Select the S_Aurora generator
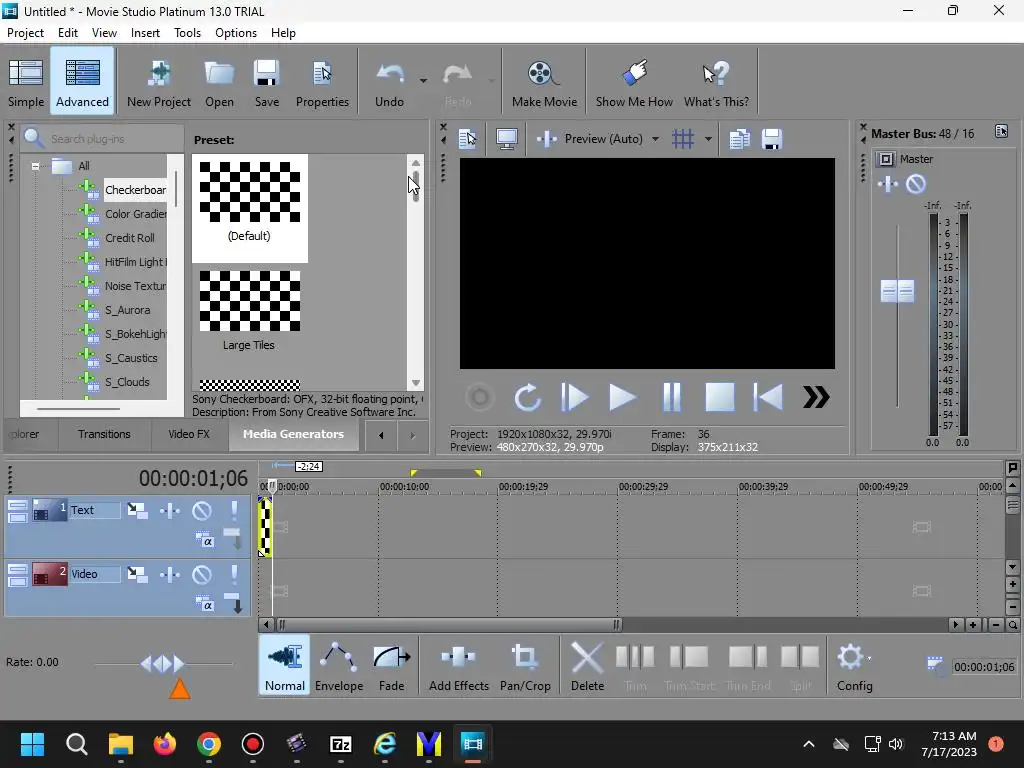 click(x=128, y=310)
